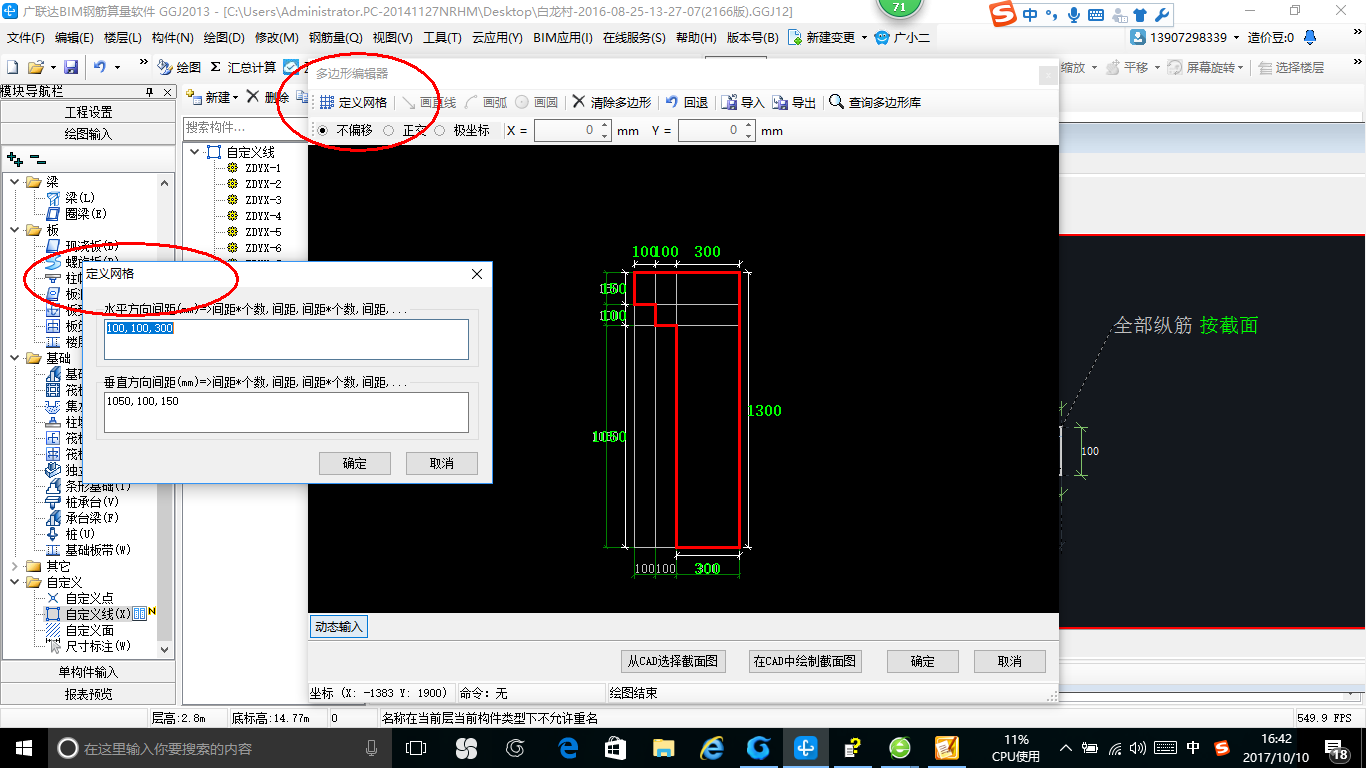Expand the 其它 tree folder

tap(15, 566)
